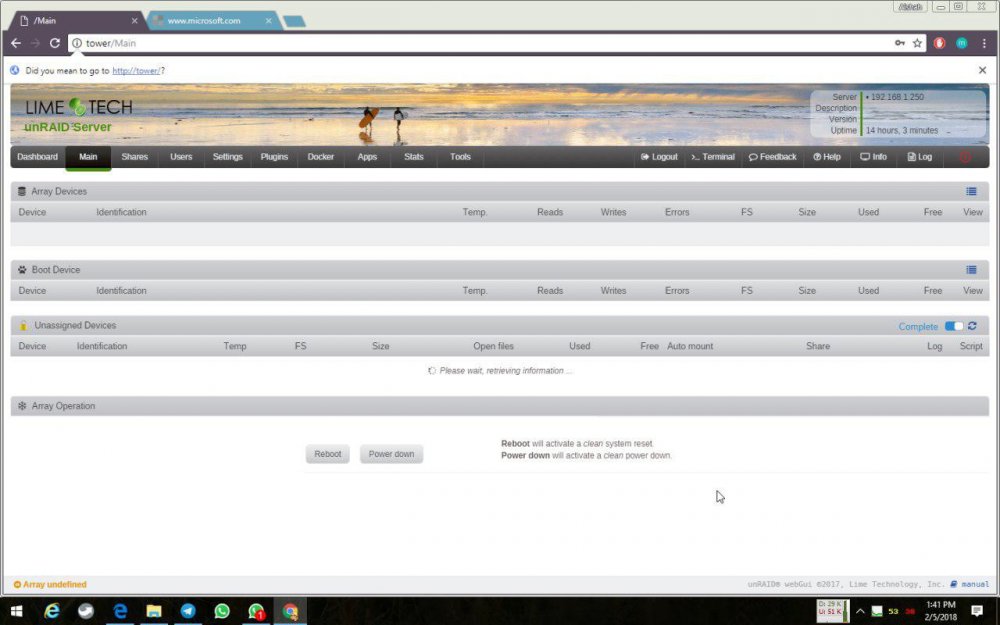
Task: Open Microsoft Edge from the taskbar
Action: pyautogui.click(x=120, y=611)
